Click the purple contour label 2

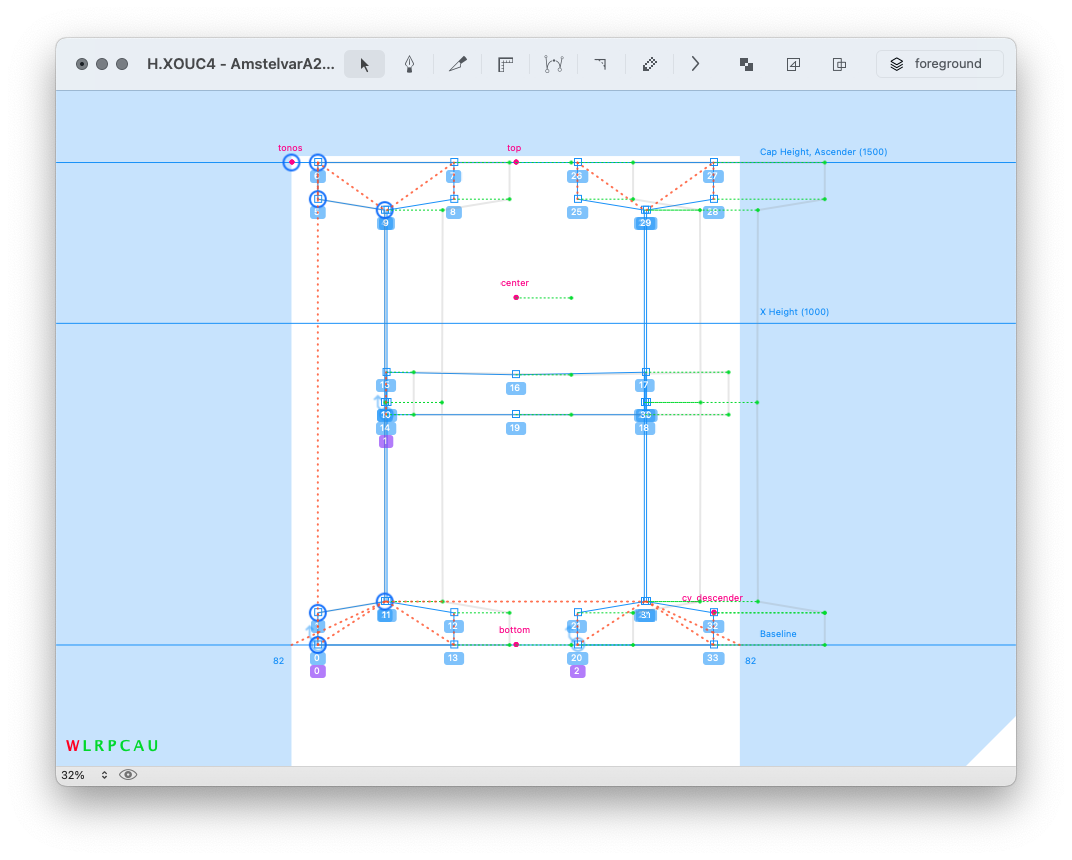pyautogui.click(x=577, y=672)
